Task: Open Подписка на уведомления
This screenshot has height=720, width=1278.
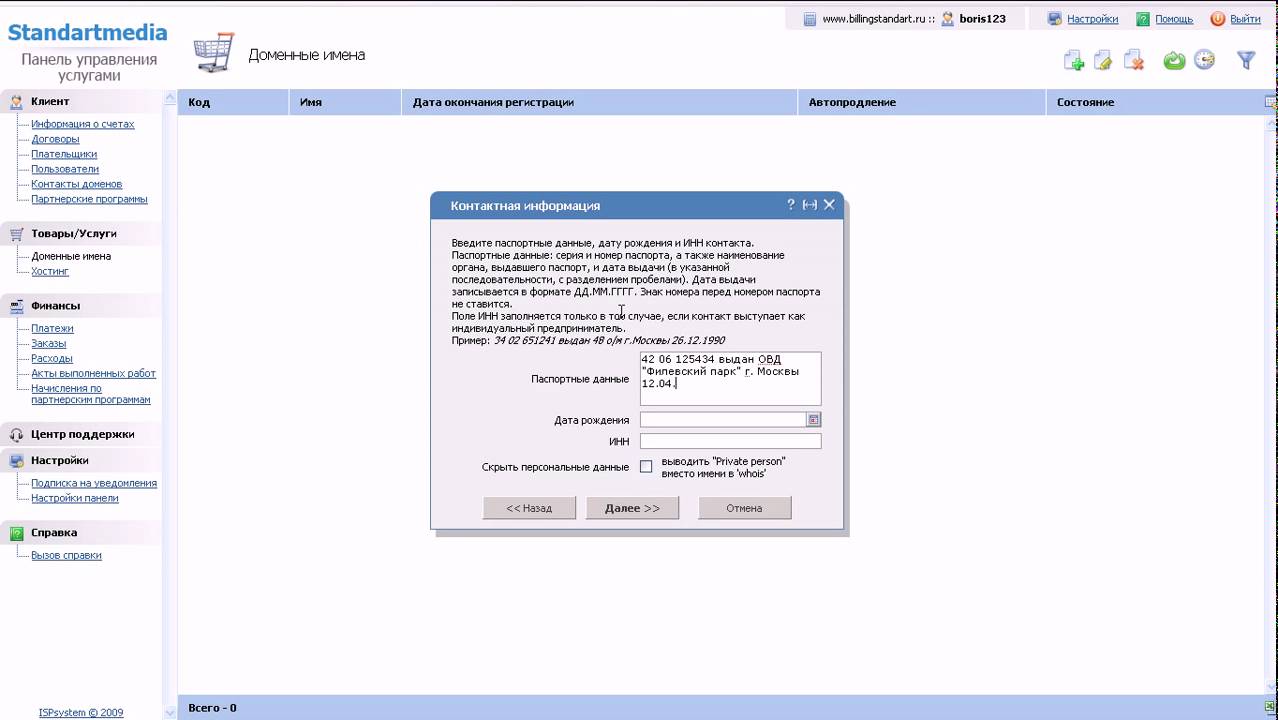Action: tap(94, 483)
